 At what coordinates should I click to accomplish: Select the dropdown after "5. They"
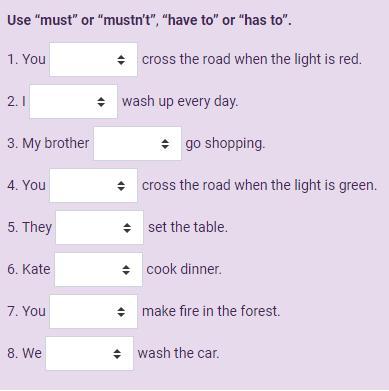pos(99,227)
